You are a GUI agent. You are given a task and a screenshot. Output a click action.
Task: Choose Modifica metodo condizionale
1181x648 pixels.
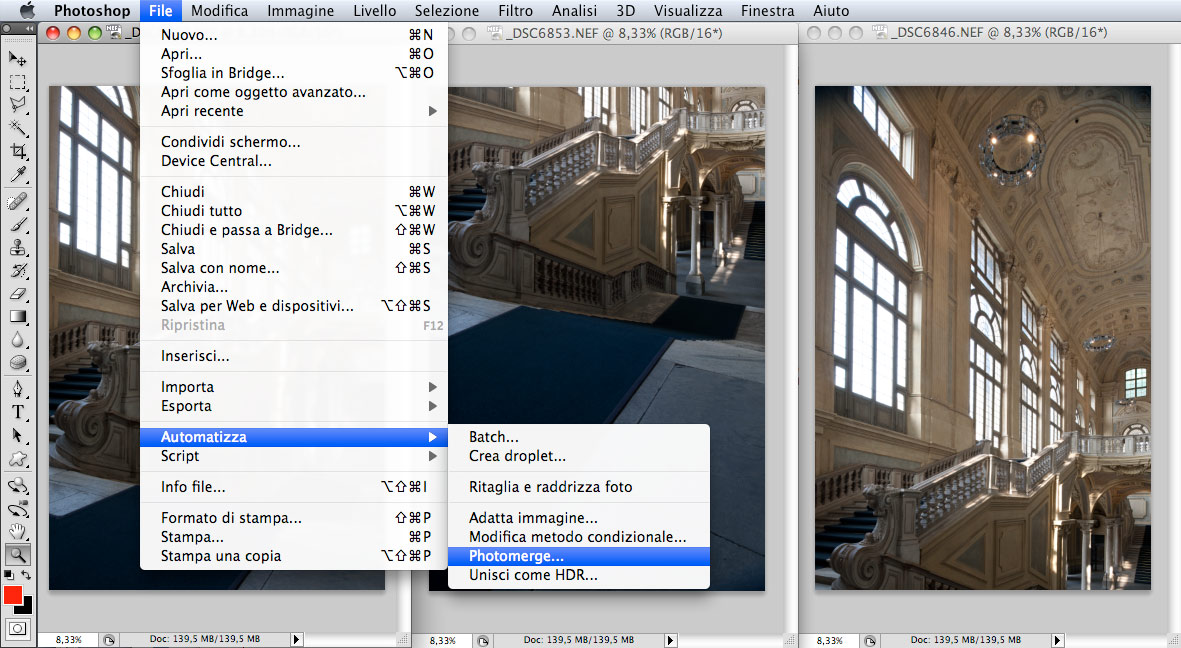tap(578, 536)
